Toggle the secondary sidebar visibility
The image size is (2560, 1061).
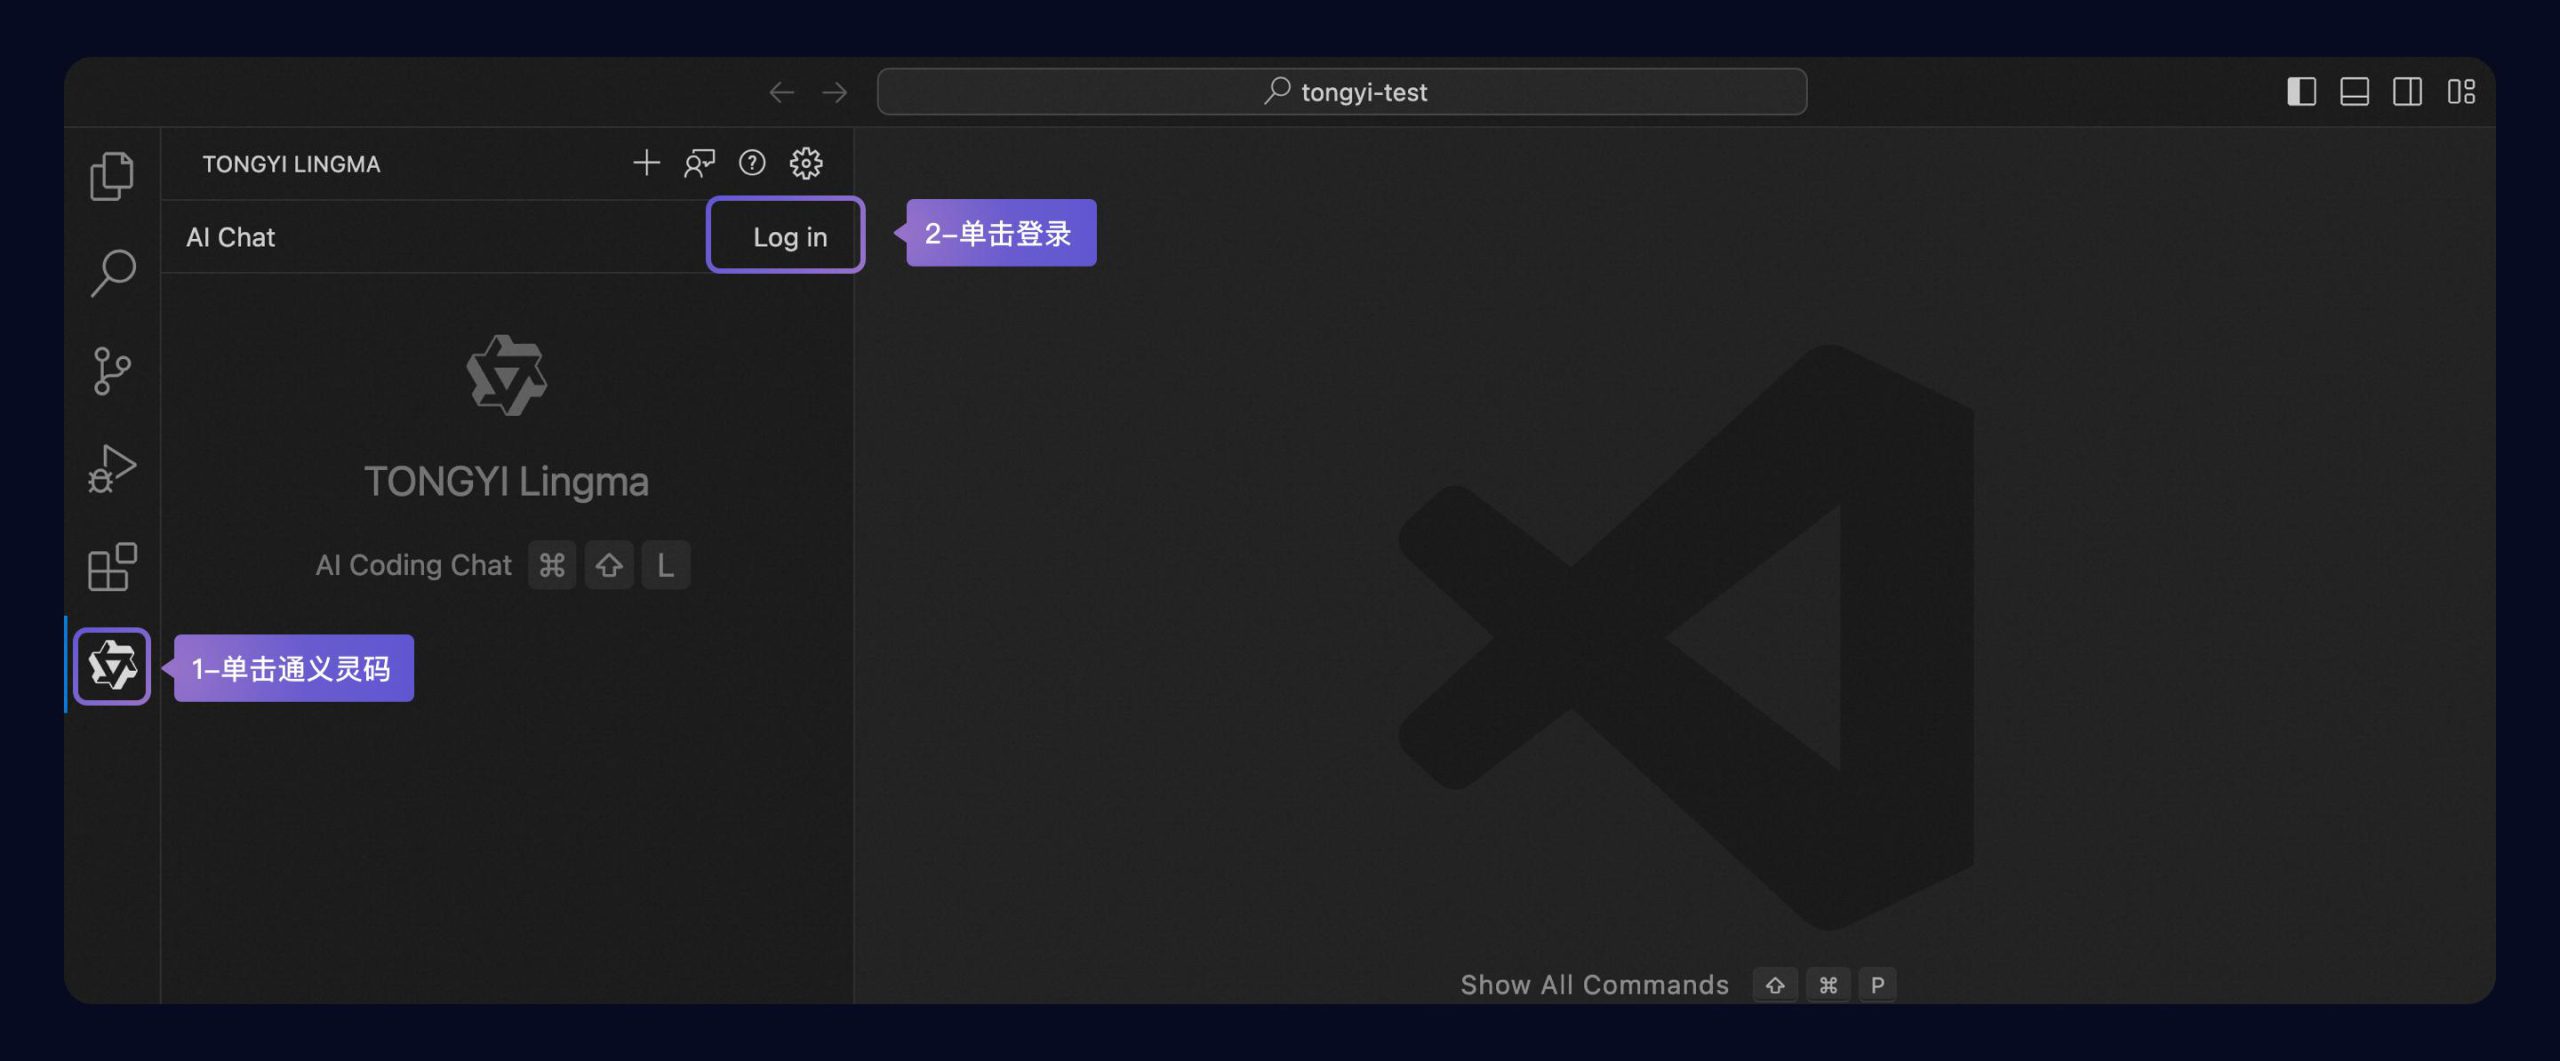pyautogui.click(x=2408, y=91)
